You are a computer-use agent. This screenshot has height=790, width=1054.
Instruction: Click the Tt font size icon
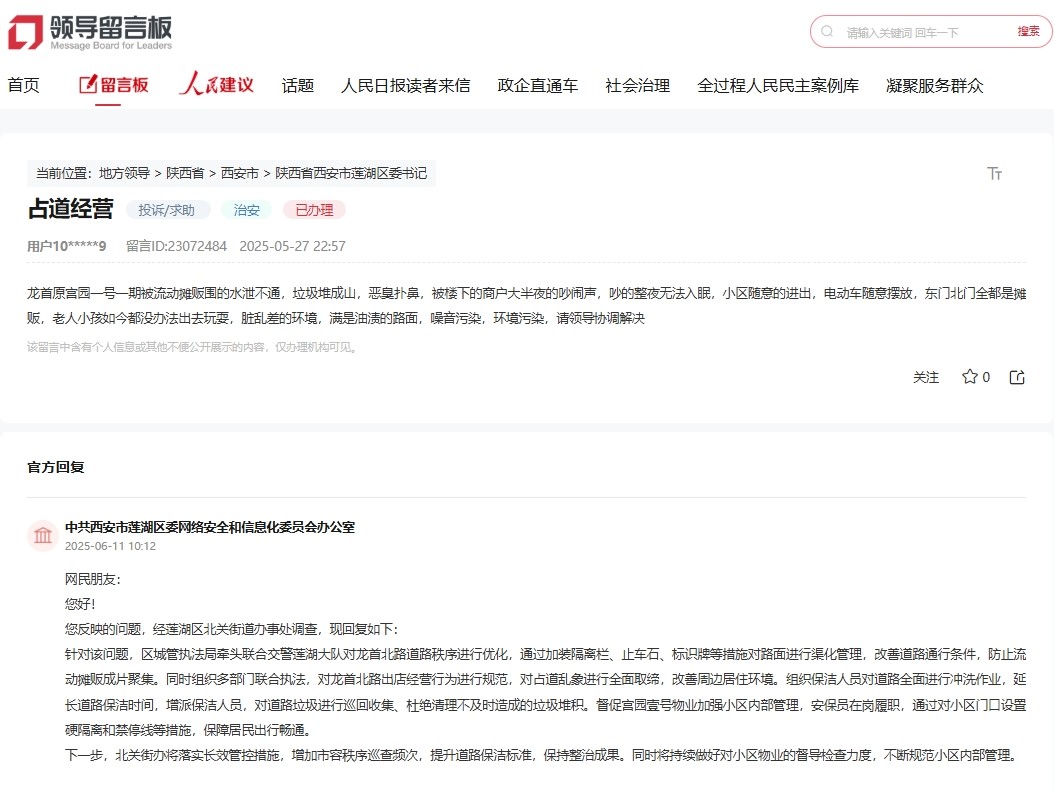[995, 173]
